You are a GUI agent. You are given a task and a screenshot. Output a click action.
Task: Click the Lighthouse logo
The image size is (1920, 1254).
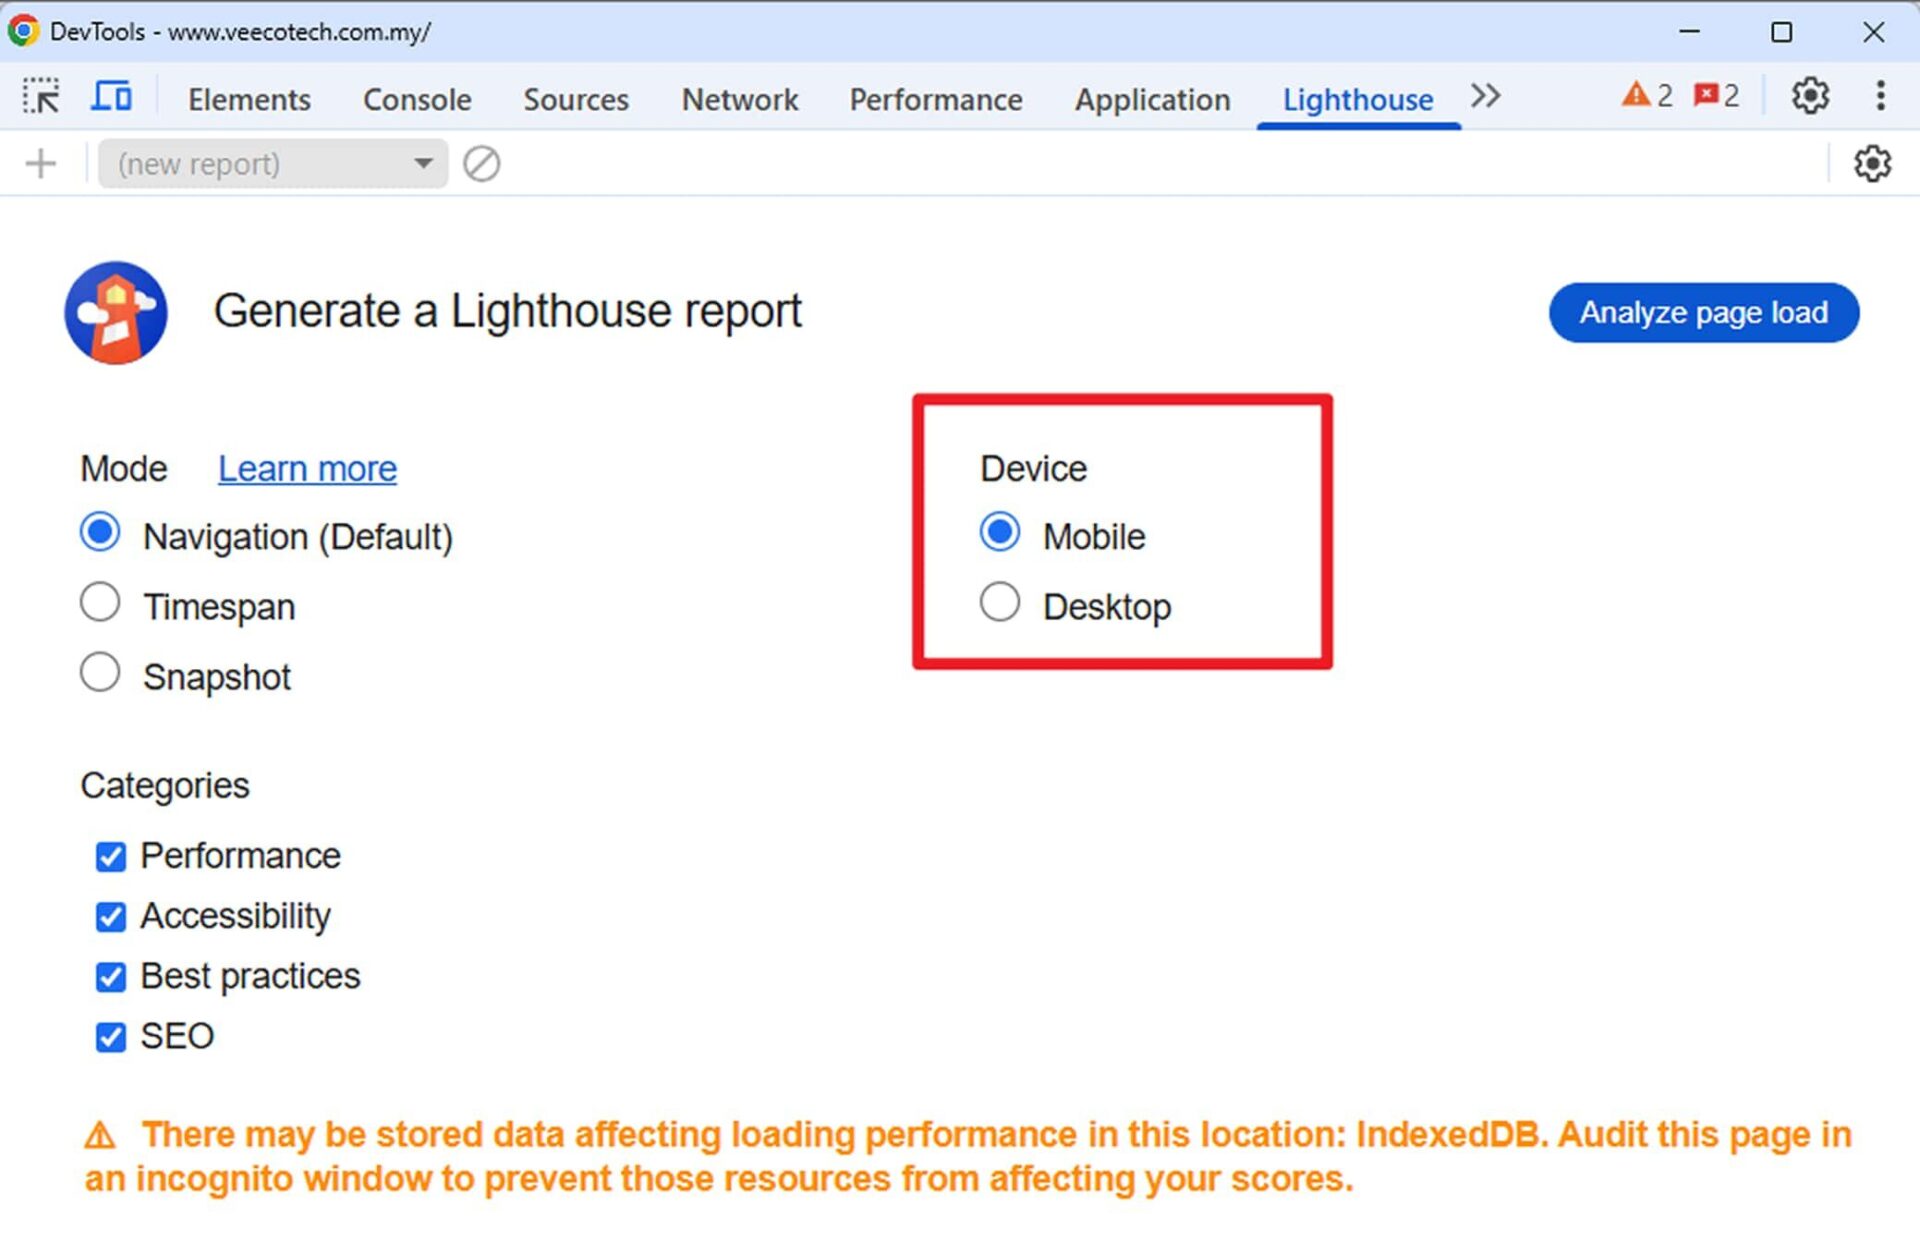(116, 312)
